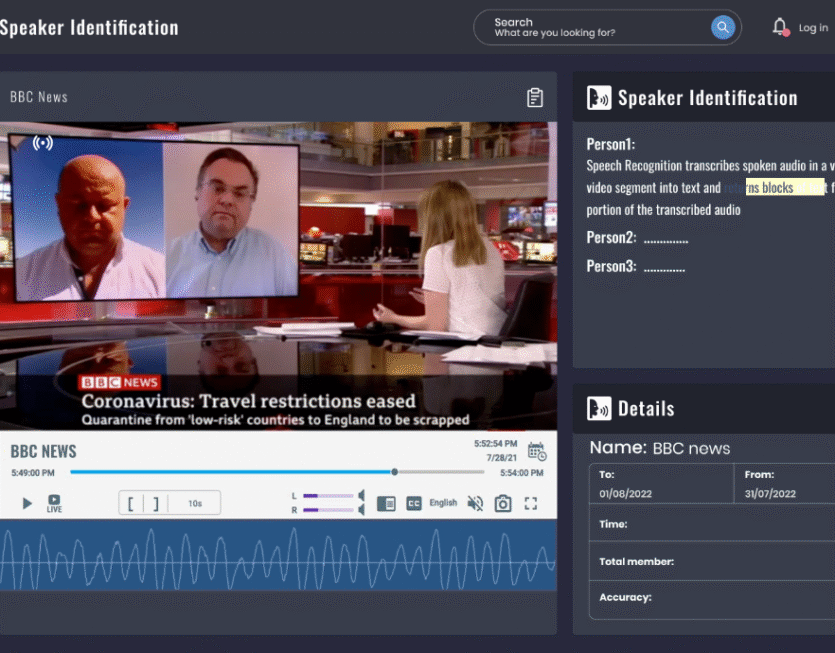Select the English language option
Image resolution: width=835 pixels, height=653 pixels.
[443, 503]
